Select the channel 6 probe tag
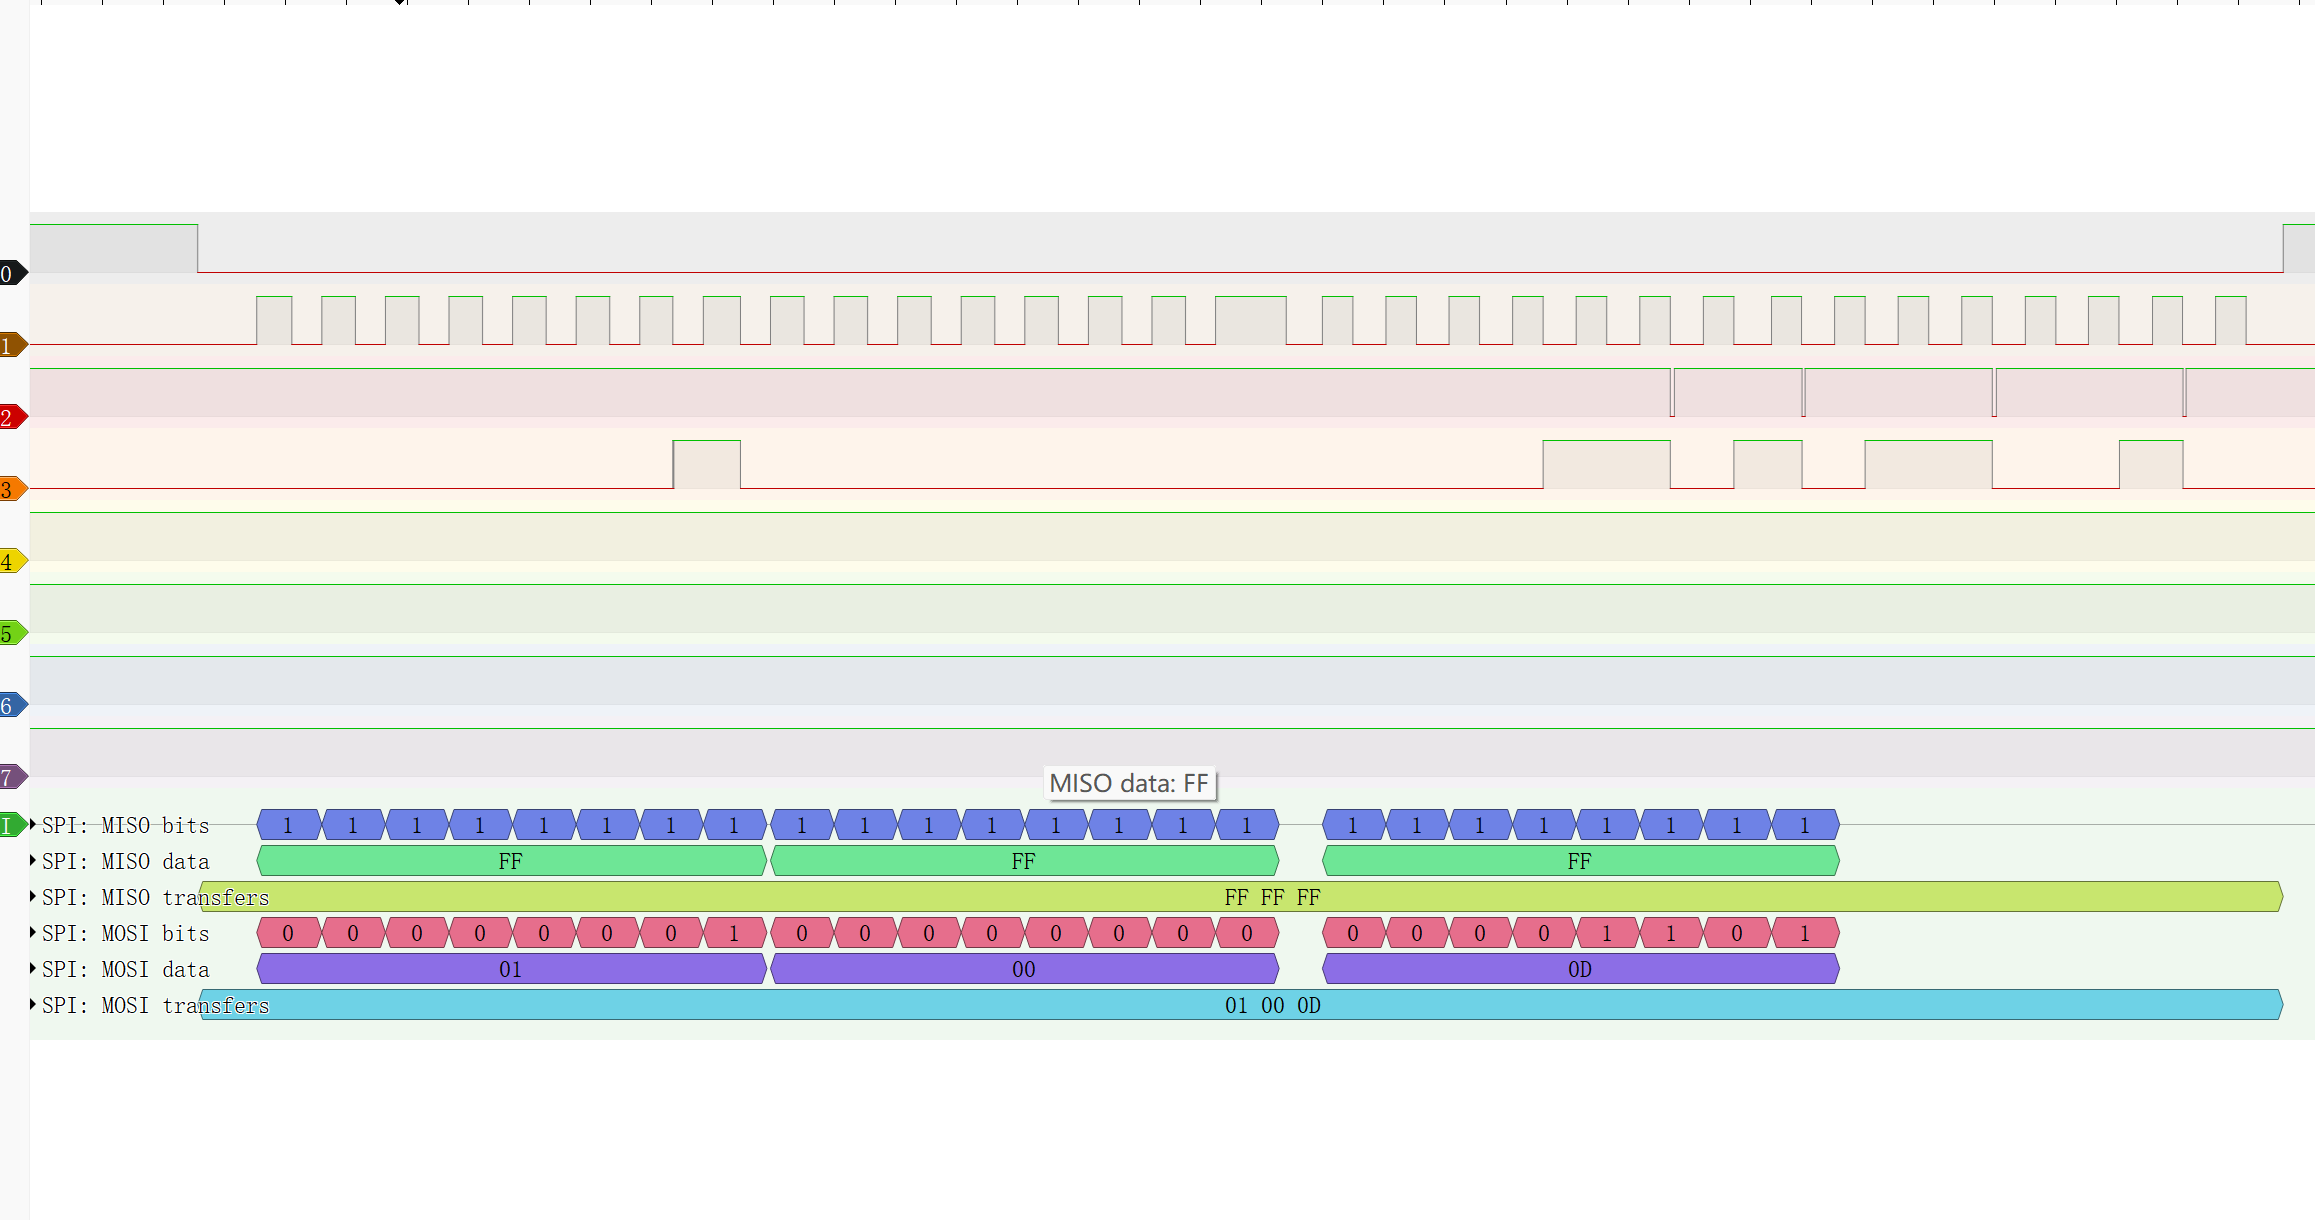Screen dimensions: 2315x1220 [x=10, y=705]
